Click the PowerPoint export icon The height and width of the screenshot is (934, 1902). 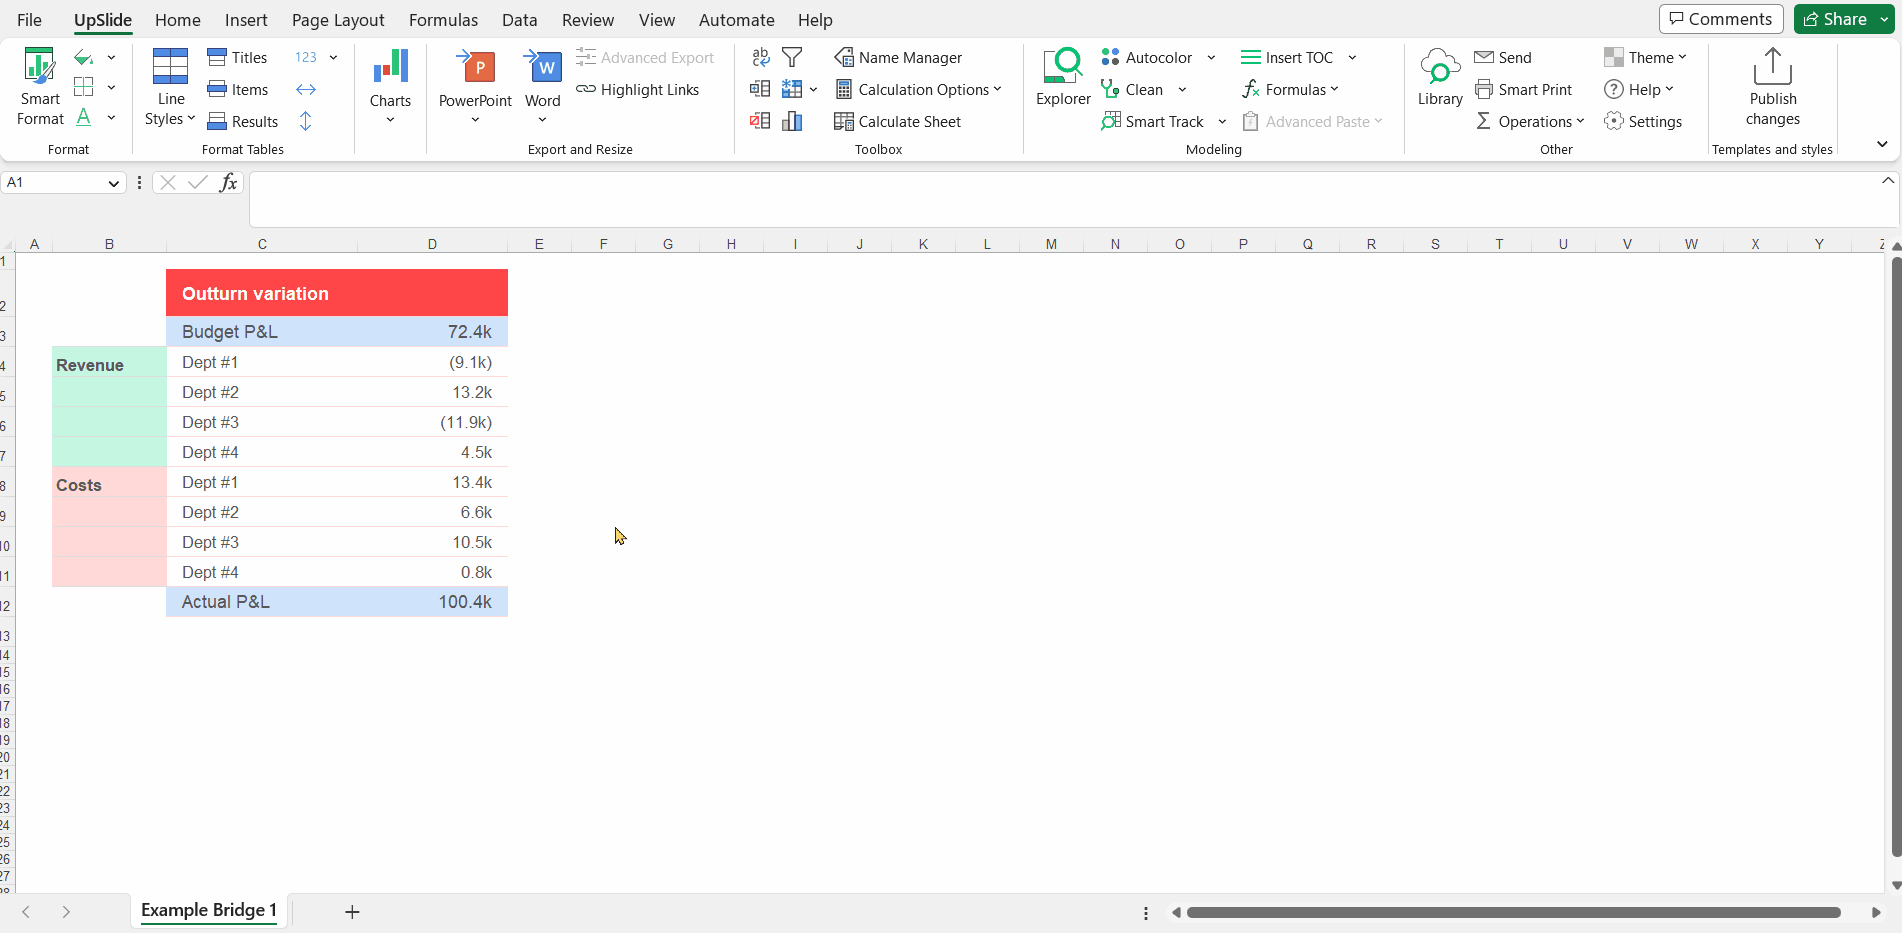point(475,67)
